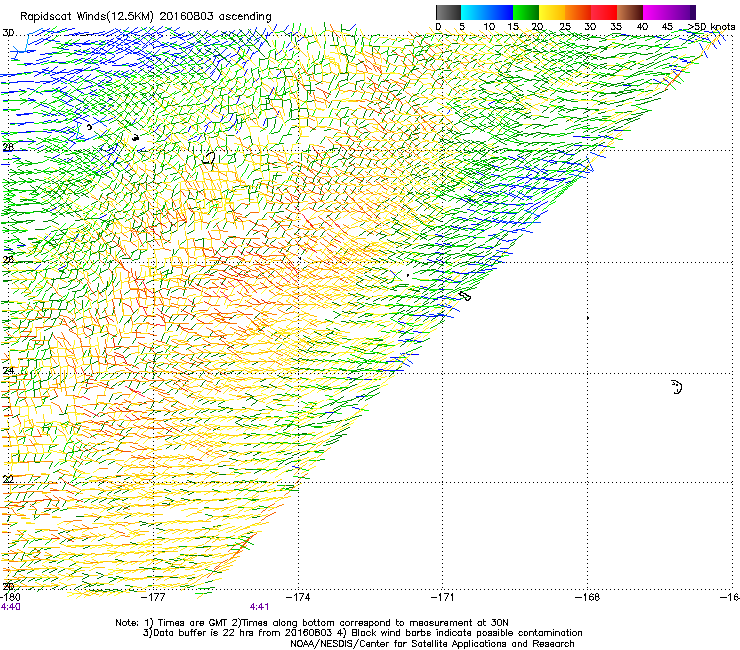The width and height of the screenshot is (740, 650).
Task: Click the latitude label '28' on left axis
Action: [x=8, y=147]
